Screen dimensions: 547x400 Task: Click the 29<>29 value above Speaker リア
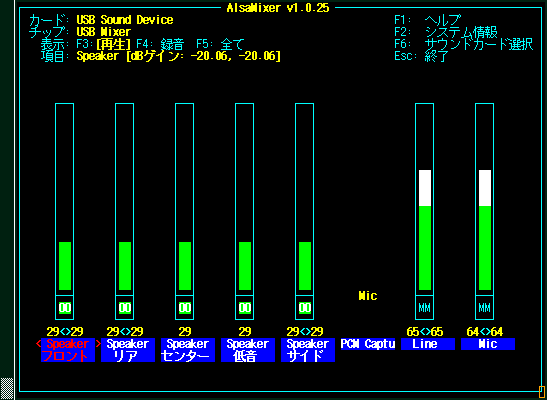tap(125, 331)
